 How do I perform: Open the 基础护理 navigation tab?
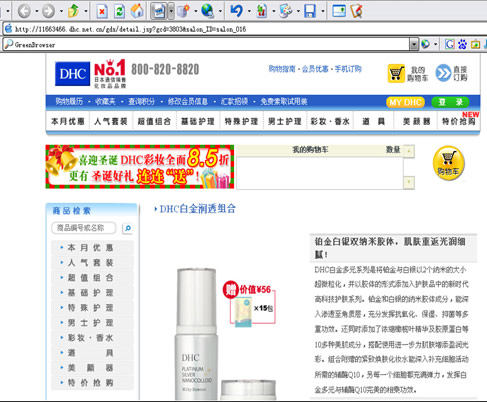pyautogui.click(x=198, y=121)
